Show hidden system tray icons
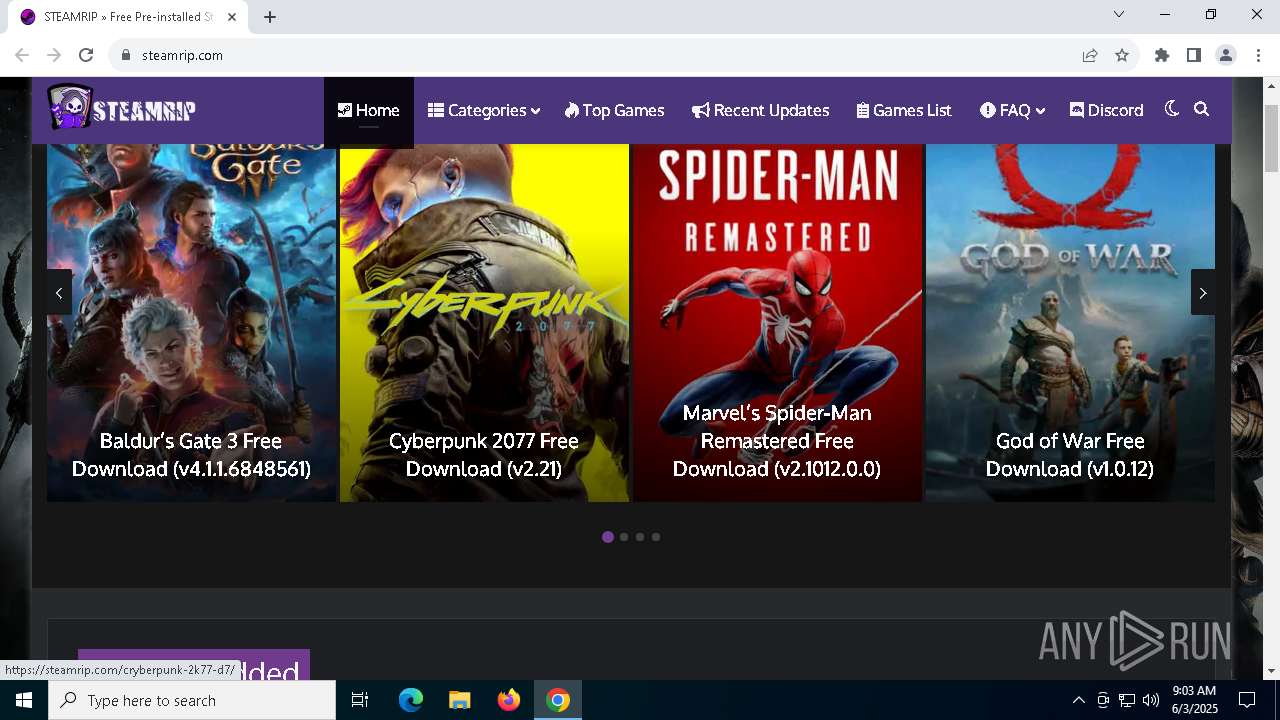Viewport: 1280px width, 720px height. [x=1078, y=700]
